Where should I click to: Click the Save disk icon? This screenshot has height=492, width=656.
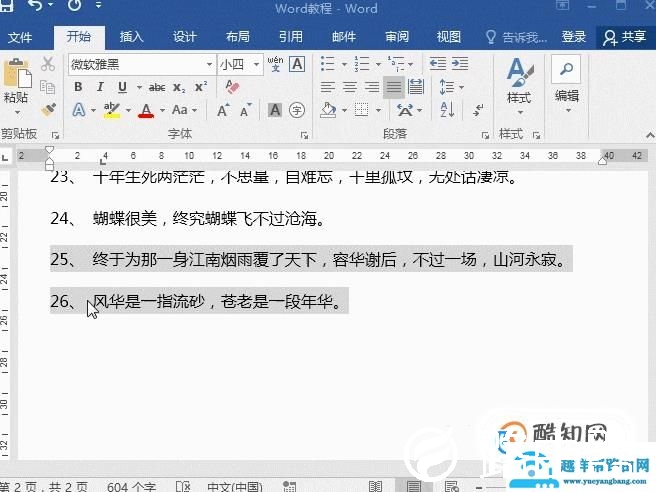click(7, 5)
